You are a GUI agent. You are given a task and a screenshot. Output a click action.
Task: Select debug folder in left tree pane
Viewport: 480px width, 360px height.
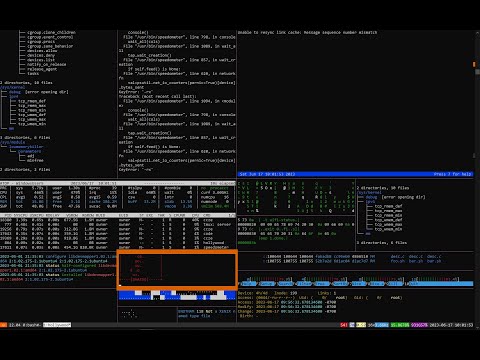[x=15, y=92]
